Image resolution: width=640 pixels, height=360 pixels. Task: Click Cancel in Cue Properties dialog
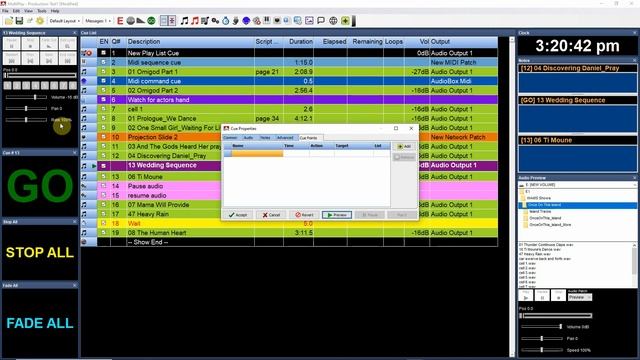(271, 215)
